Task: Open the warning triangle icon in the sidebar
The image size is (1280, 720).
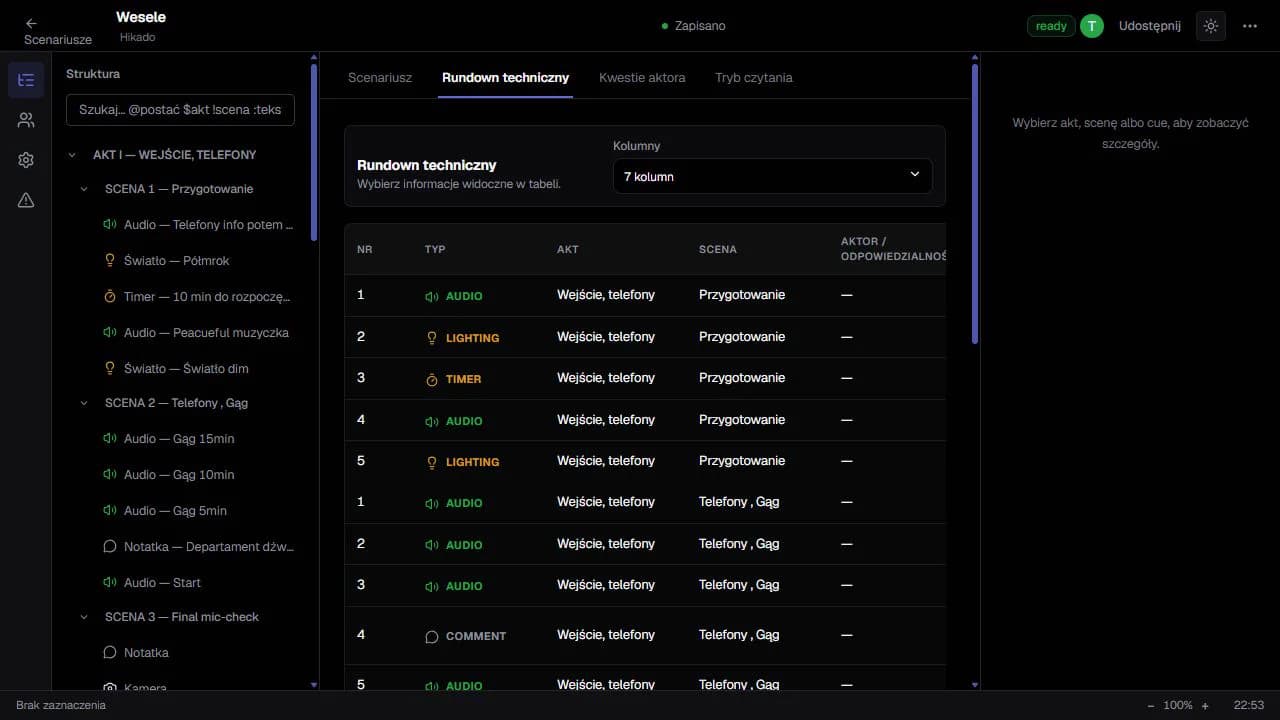Action: click(26, 200)
